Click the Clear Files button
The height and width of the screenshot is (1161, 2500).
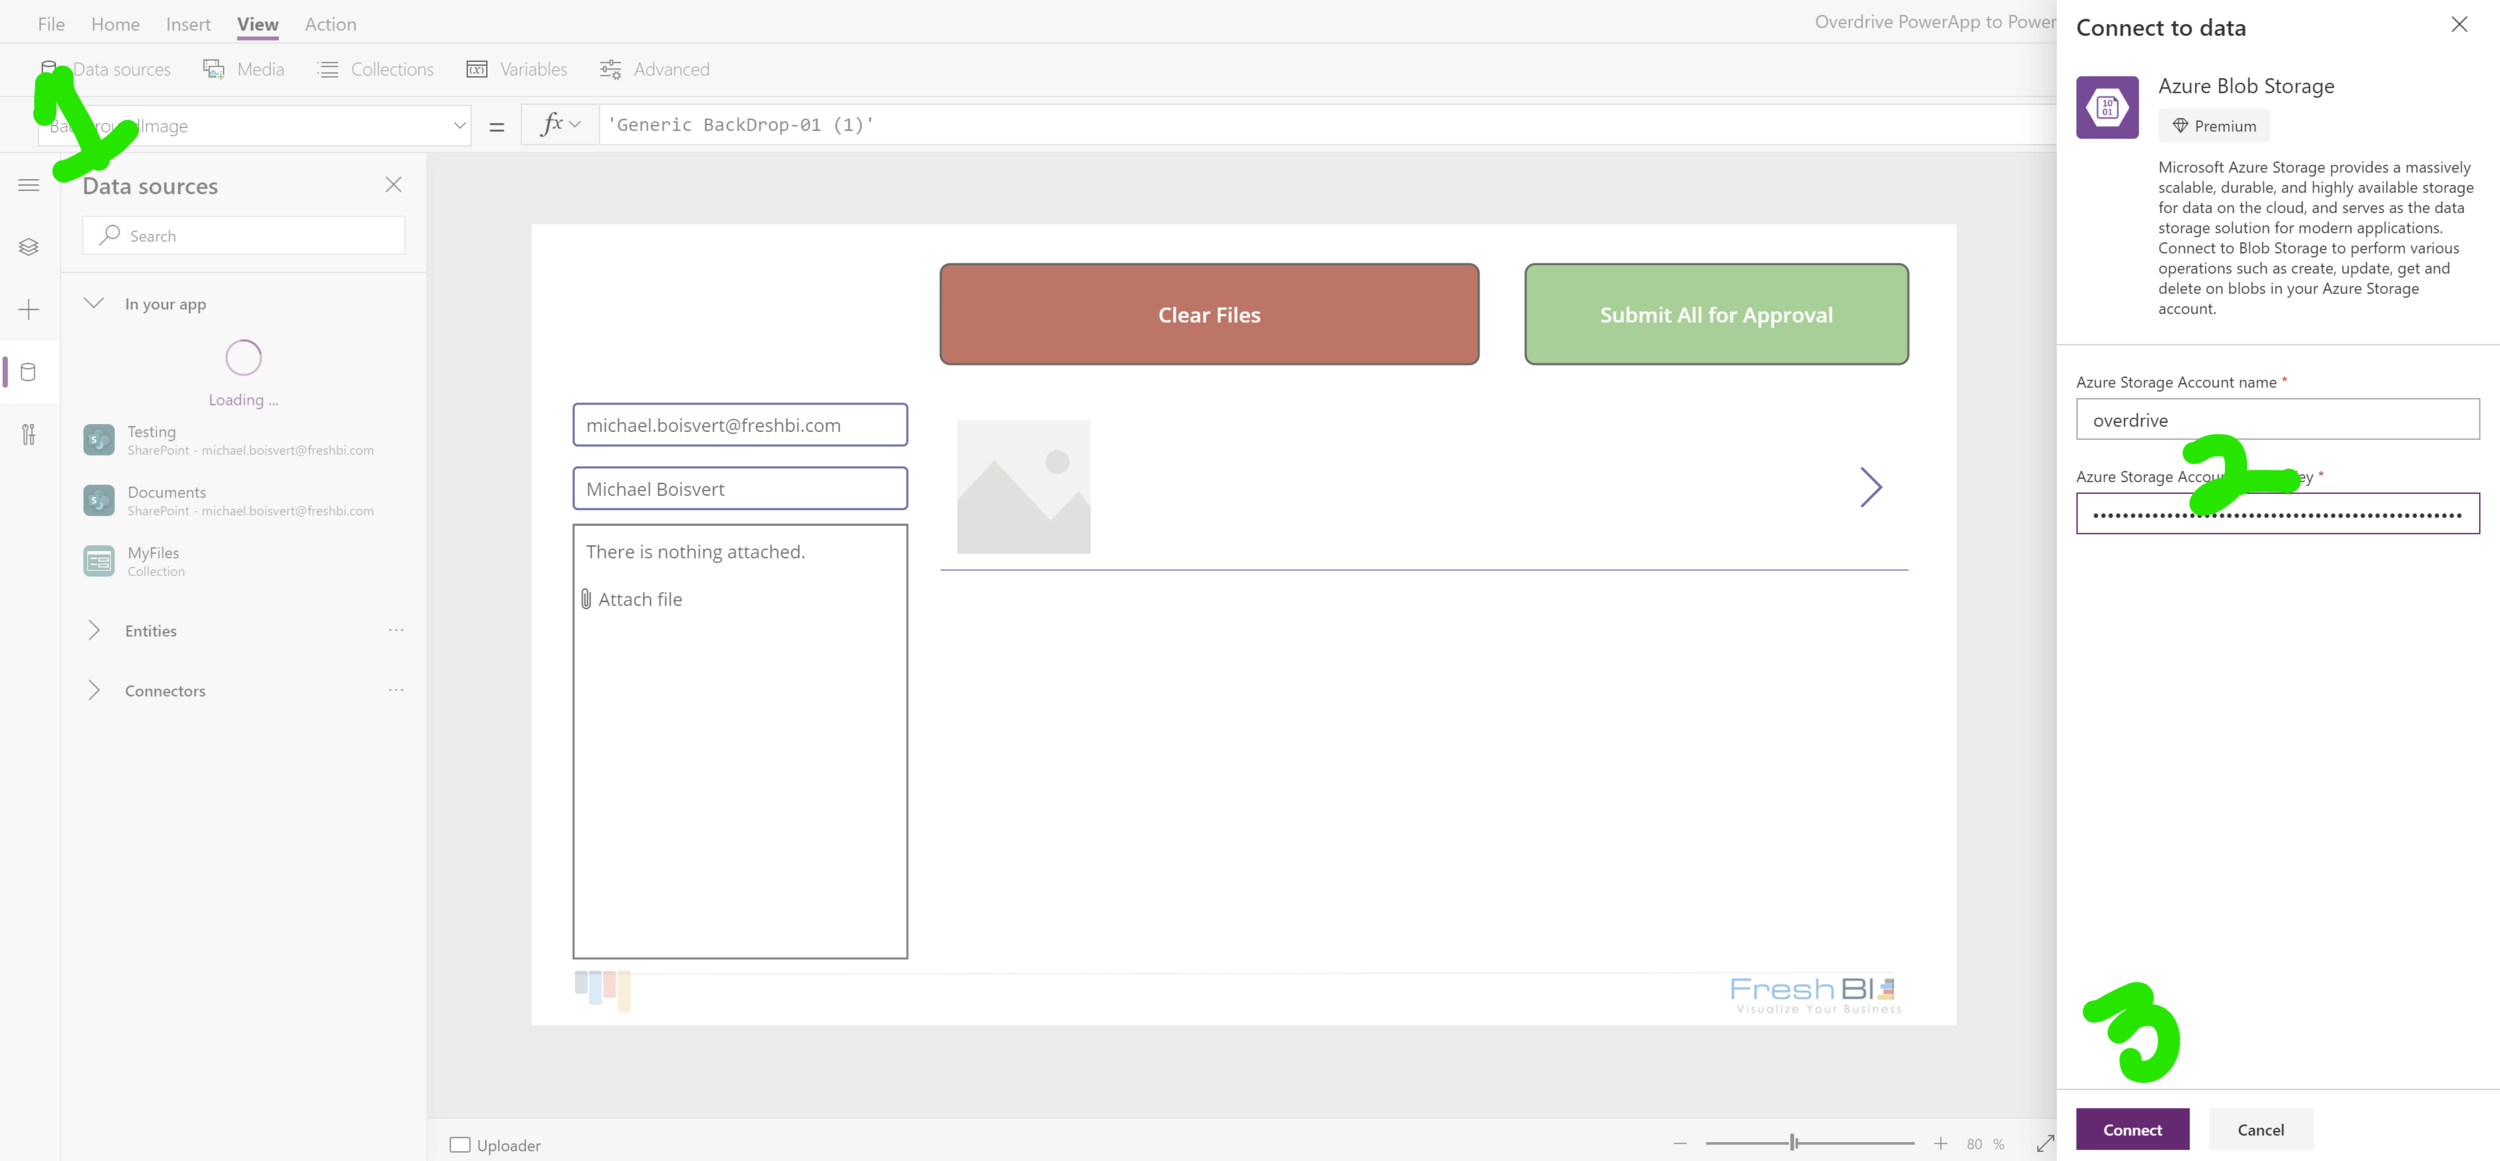pyautogui.click(x=1209, y=314)
